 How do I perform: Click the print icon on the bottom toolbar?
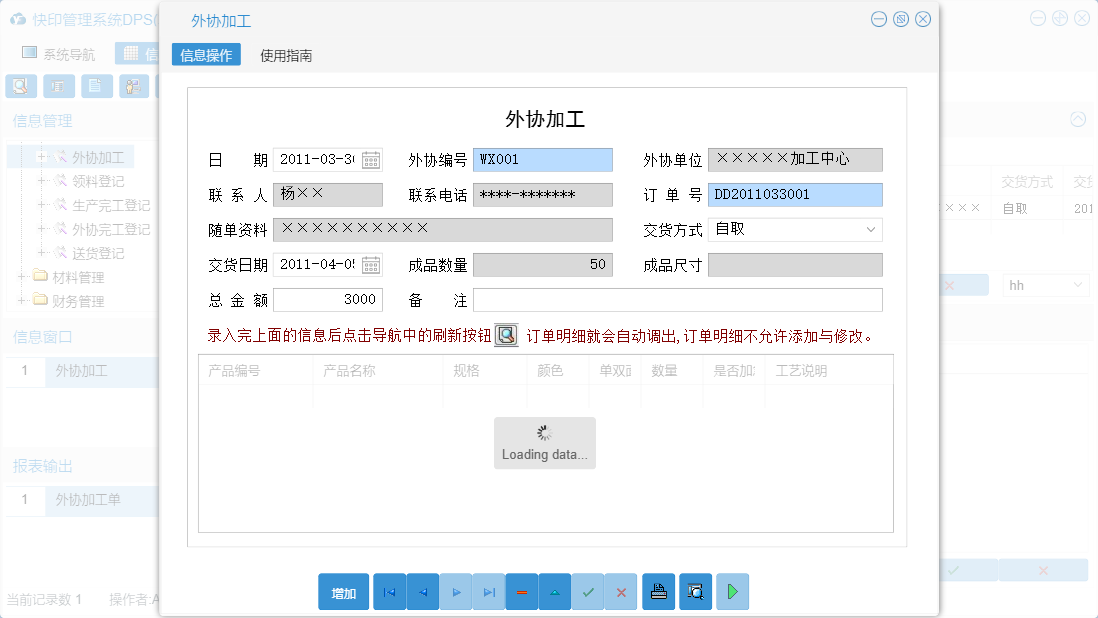(x=658, y=591)
